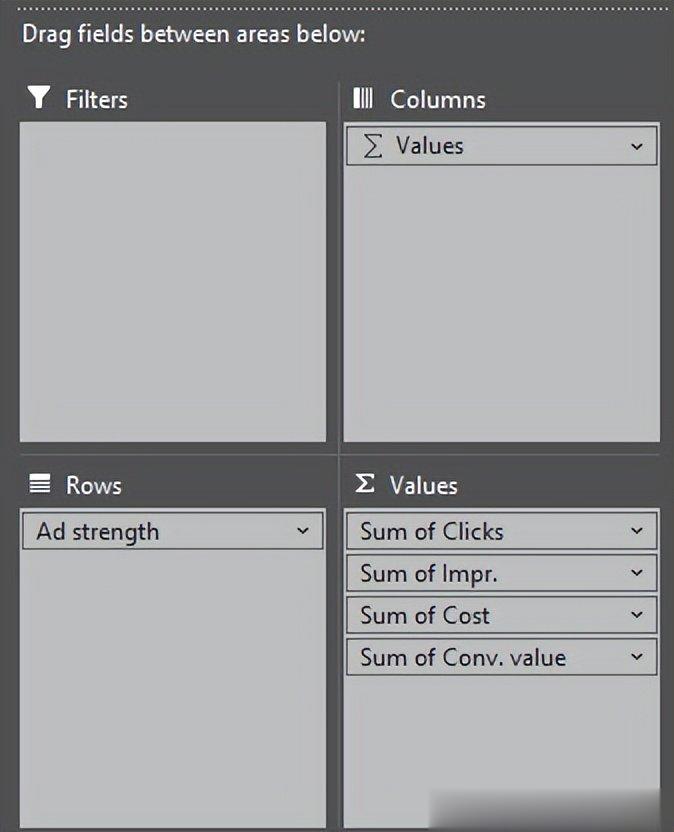Click the Filters funnel icon
This screenshot has width=674, height=832.
[39, 98]
